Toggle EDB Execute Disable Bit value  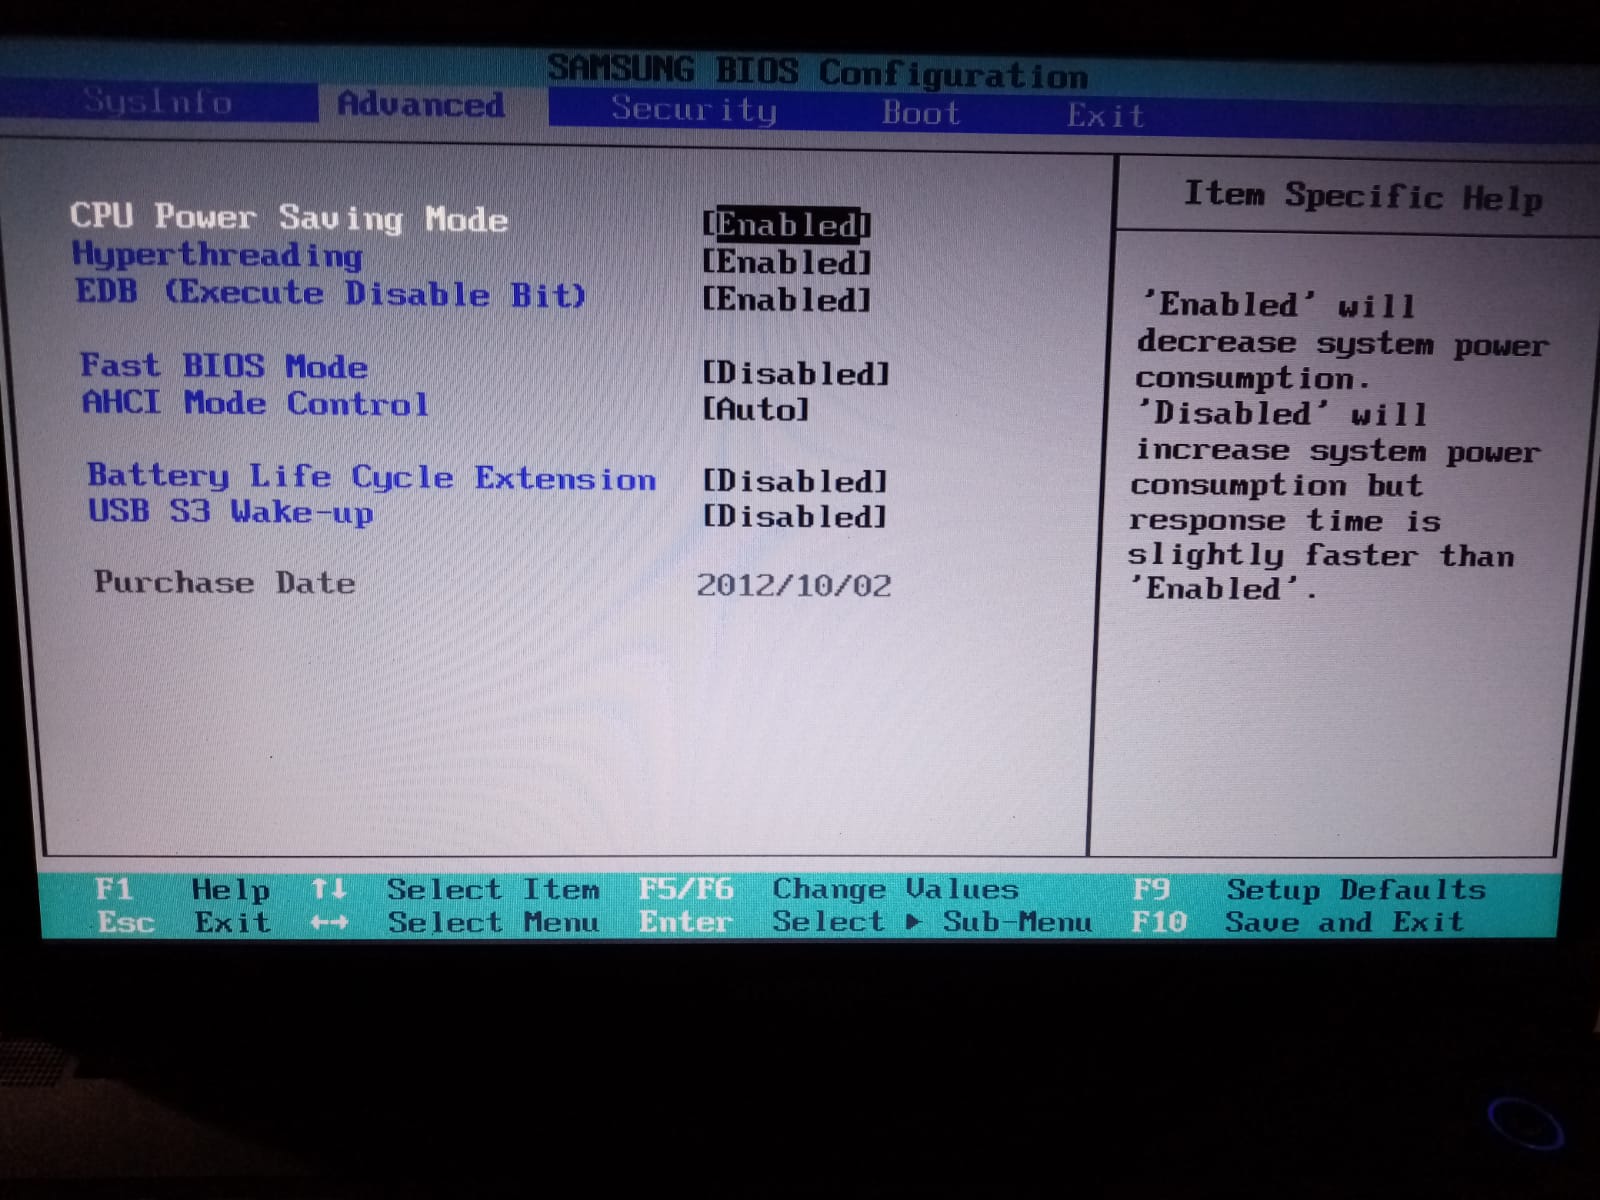click(x=786, y=299)
